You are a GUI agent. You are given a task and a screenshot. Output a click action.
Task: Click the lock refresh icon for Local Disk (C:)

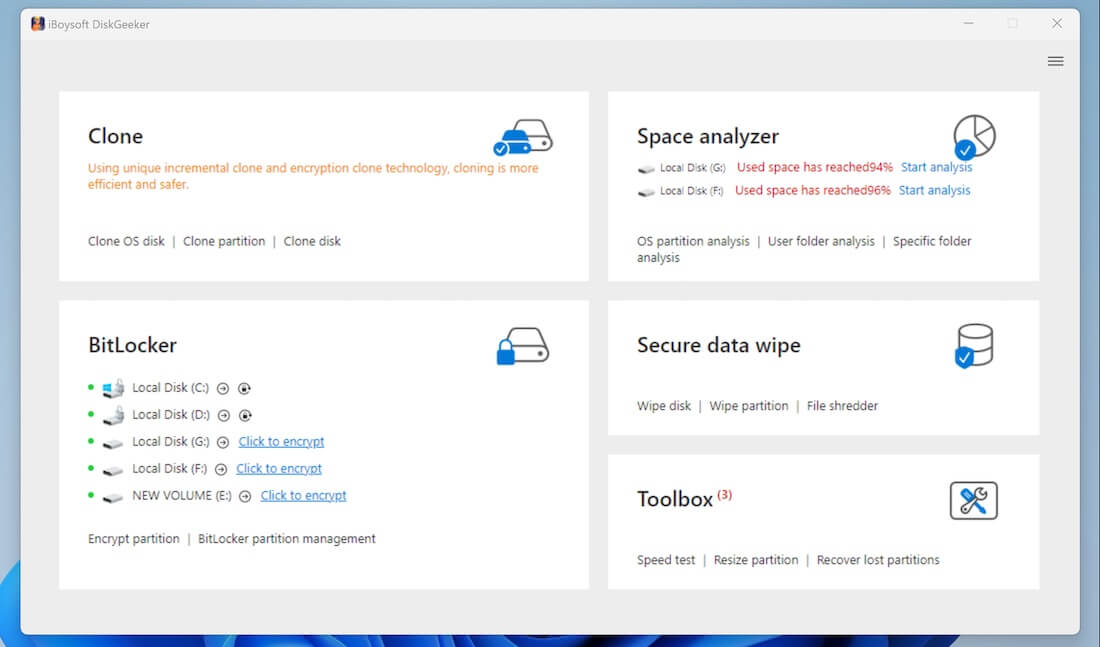[245, 388]
